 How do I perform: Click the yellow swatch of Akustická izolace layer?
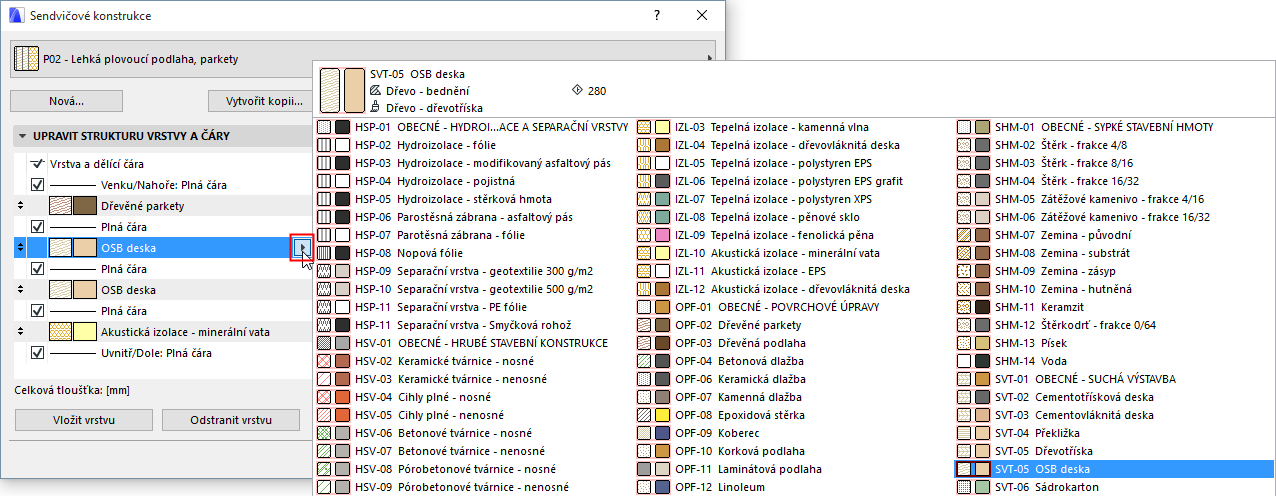click(x=84, y=332)
